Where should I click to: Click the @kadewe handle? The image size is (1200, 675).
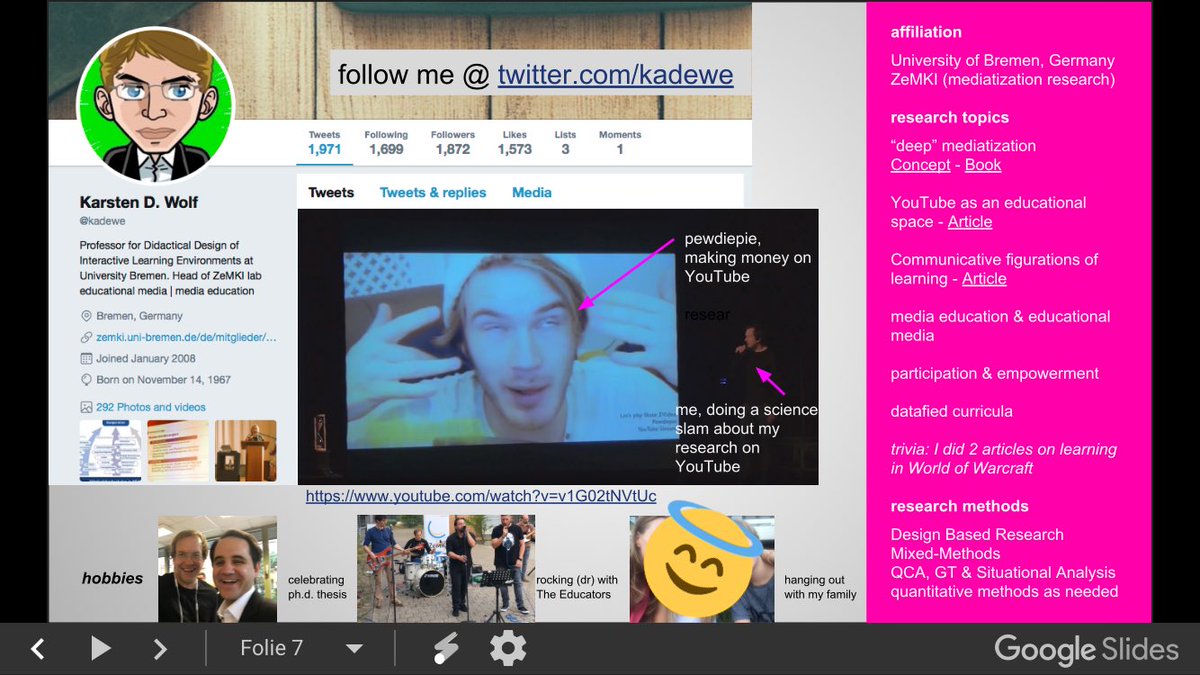pos(103,220)
